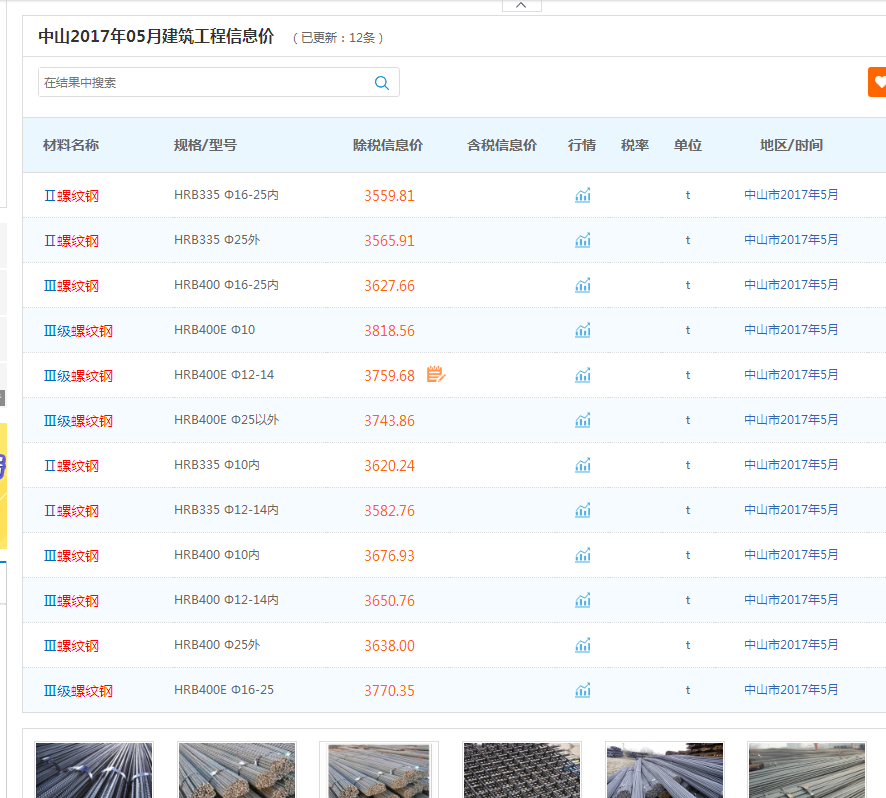
Task: Click 中山市2017年5月 in the 3559.81 row
Action: point(791,195)
